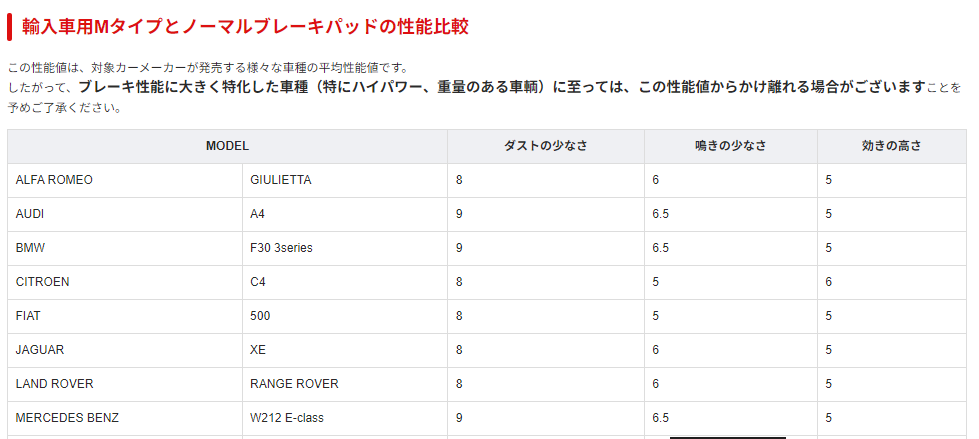Select the C4 model cell
Image resolution: width=979 pixels, height=439 pixels.
258,282
